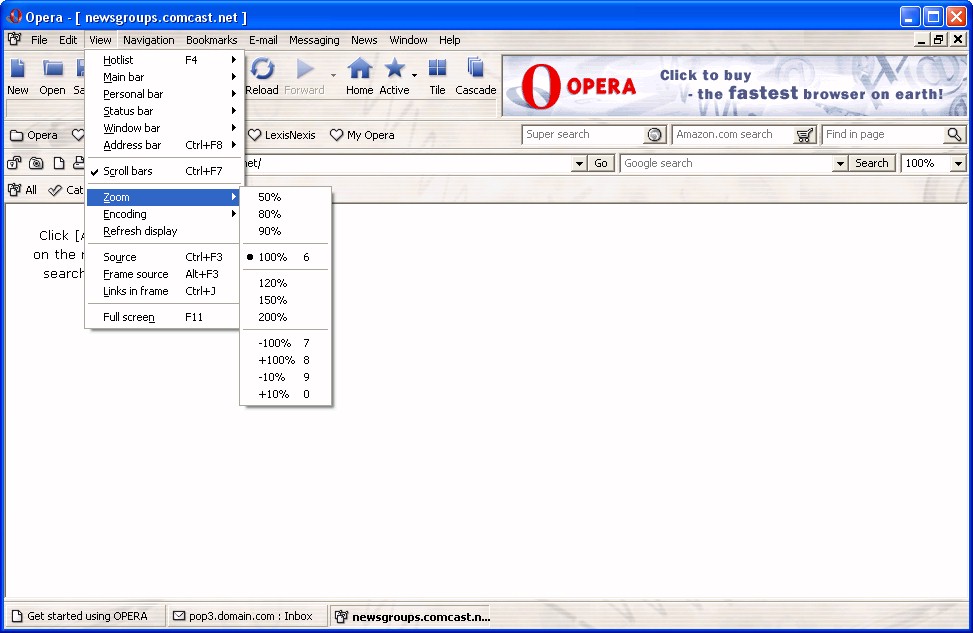Open the Bookmarks menu
Viewport: 973px width, 633px height.
coord(211,40)
